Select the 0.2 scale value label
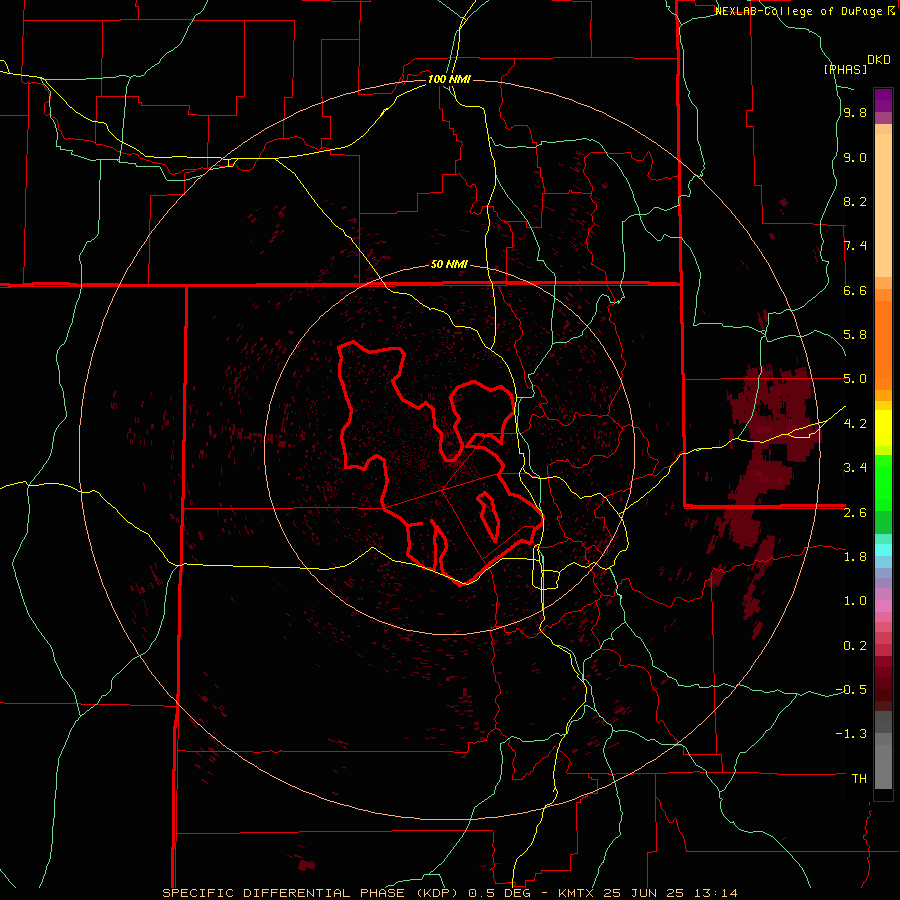The height and width of the screenshot is (900, 900). [x=855, y=646]
